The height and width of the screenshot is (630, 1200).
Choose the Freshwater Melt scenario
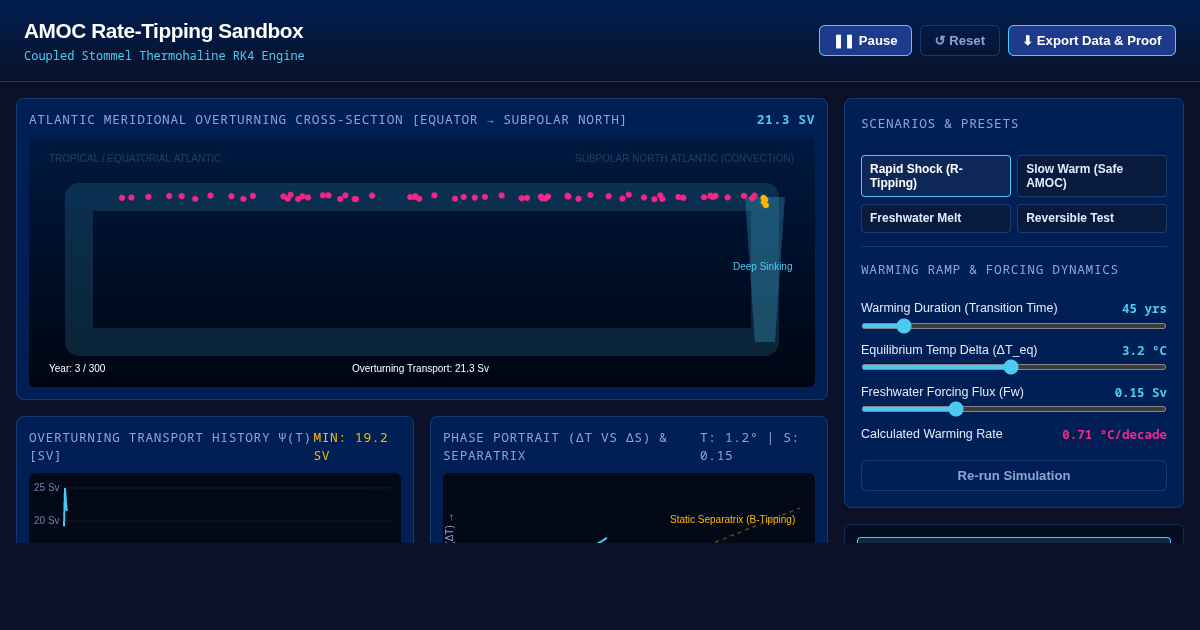click(936, 218)
